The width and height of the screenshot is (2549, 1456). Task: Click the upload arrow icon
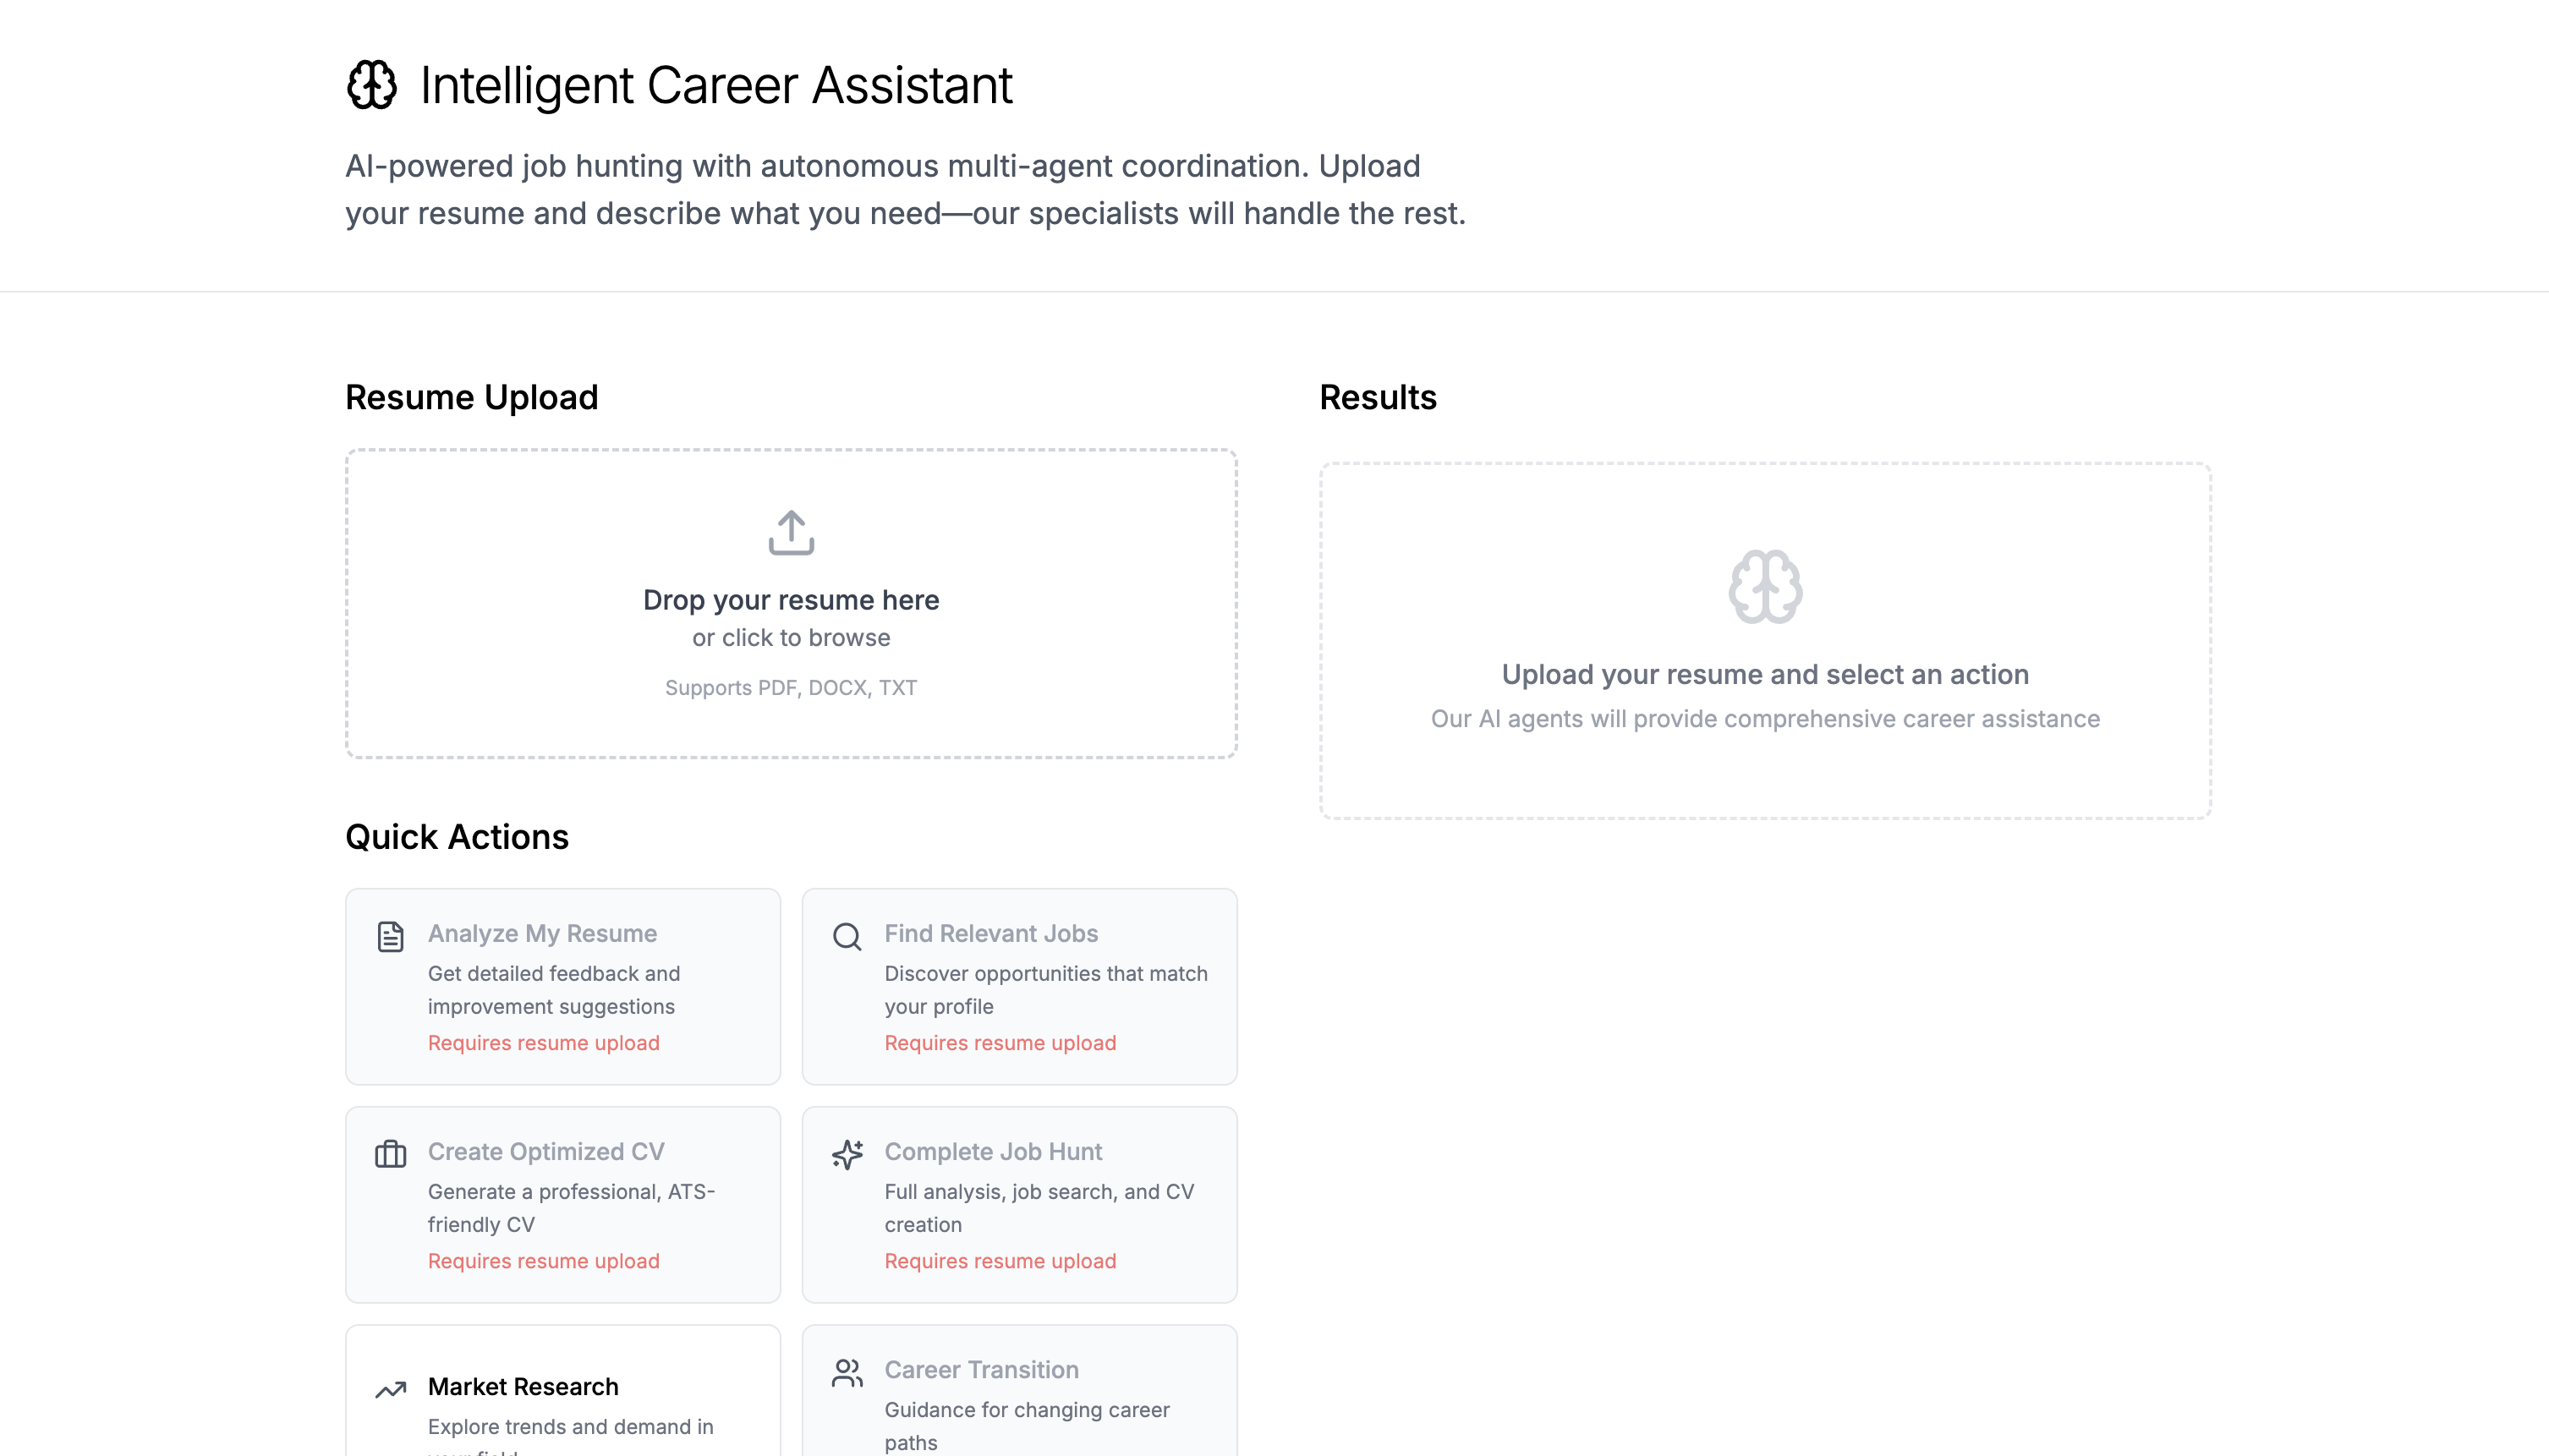click(x=791, y=532)
